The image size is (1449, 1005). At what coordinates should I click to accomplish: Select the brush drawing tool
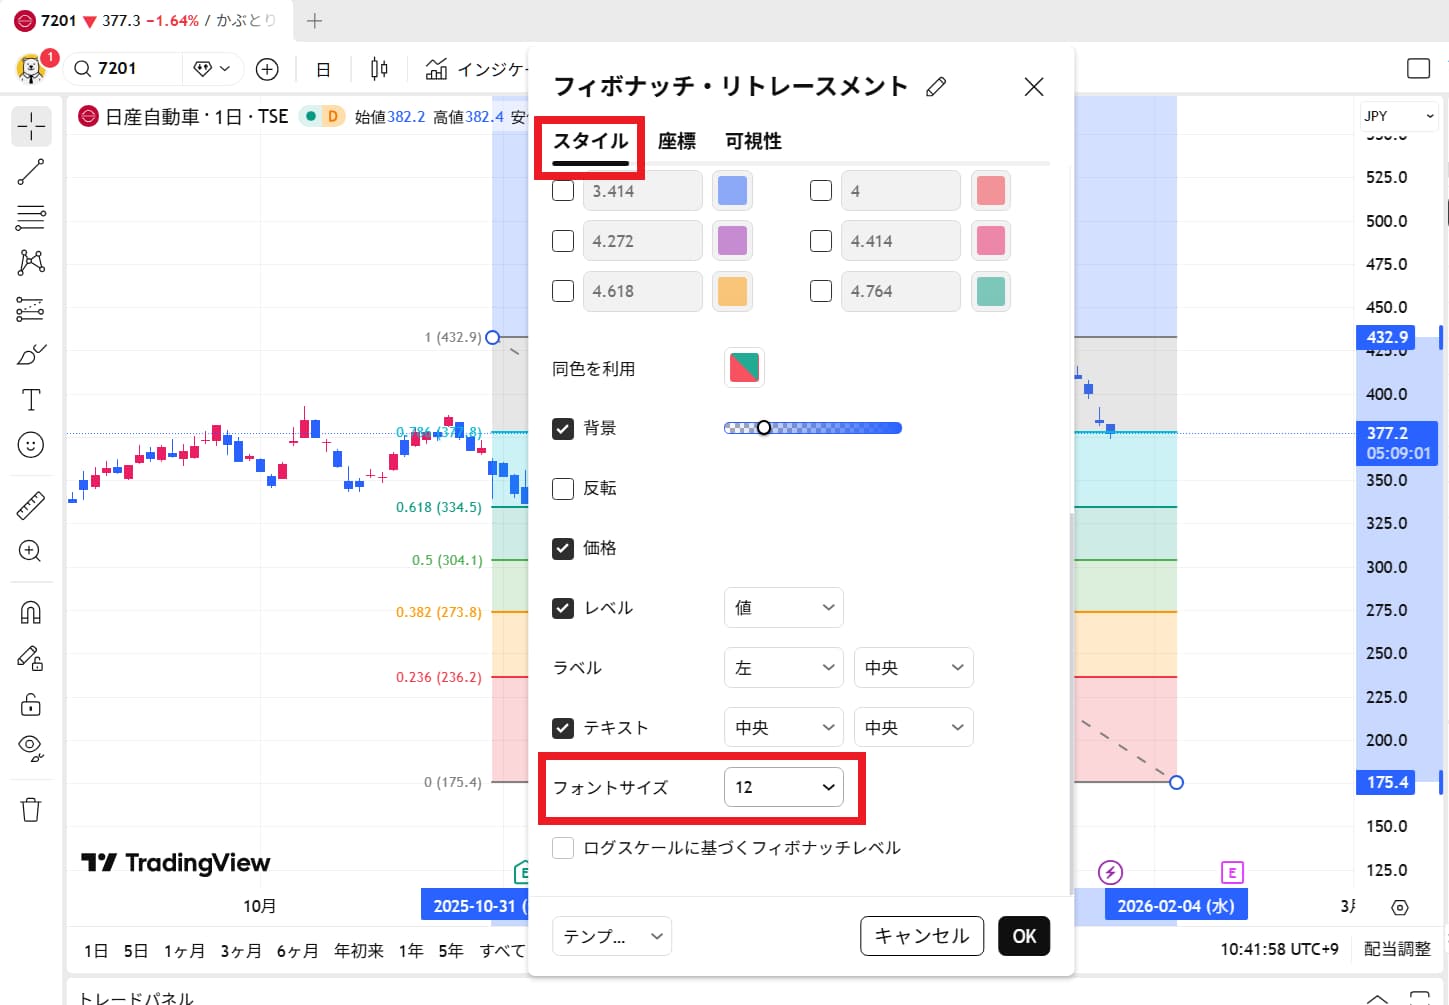click(31, 353)
